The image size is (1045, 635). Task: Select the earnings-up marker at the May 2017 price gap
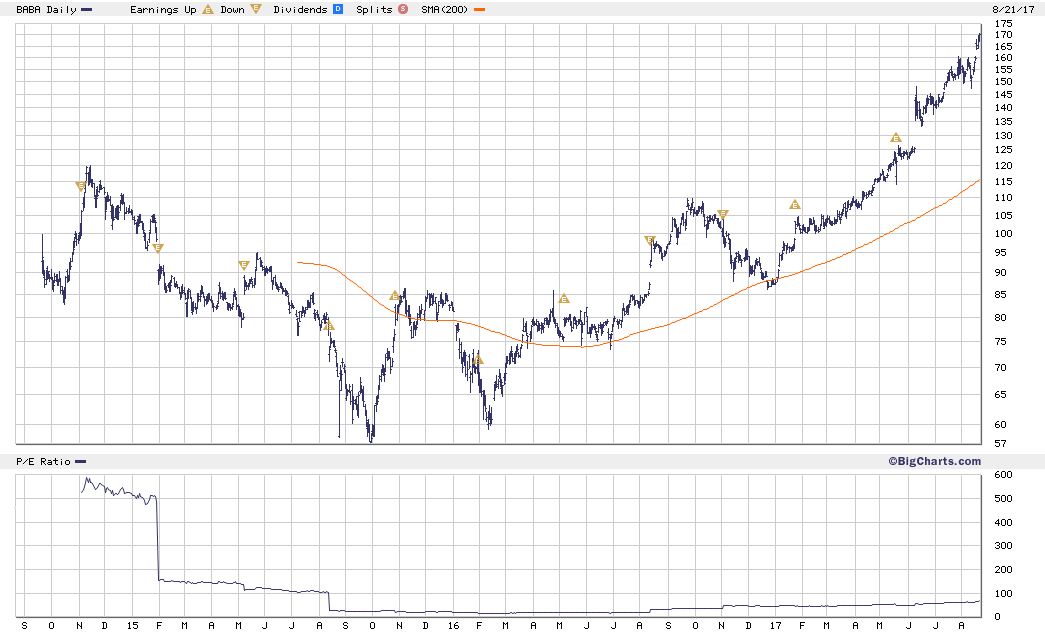(x=896, y=138)
